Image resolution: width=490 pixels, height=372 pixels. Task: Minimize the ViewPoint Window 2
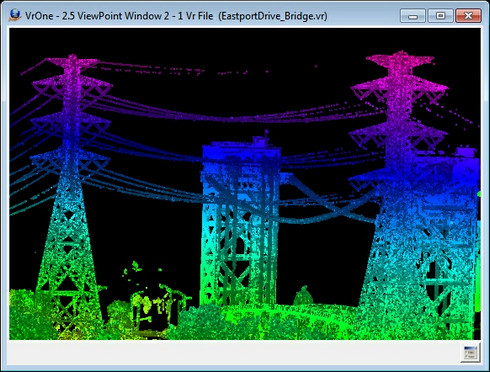[413, 16]
